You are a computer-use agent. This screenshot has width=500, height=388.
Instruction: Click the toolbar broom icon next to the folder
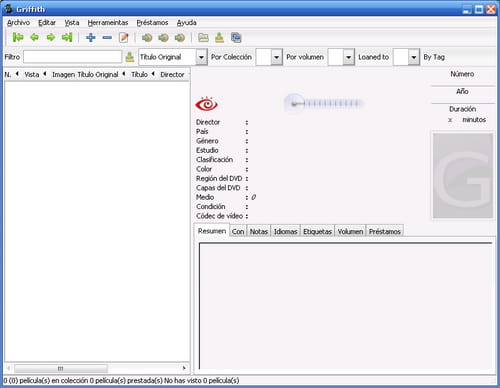click(x=219, y=38)
